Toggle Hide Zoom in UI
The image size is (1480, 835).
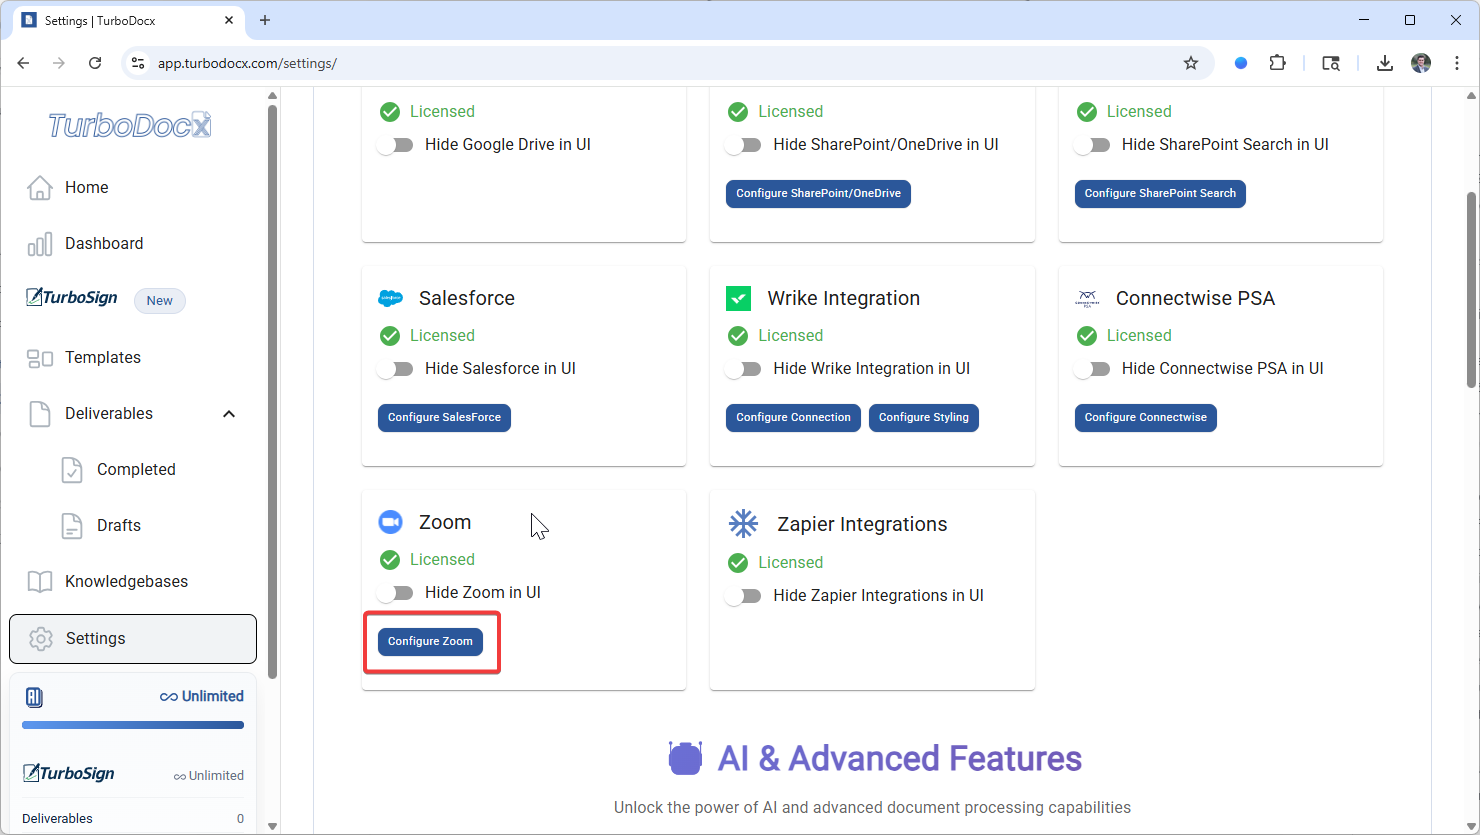(395, 593)
